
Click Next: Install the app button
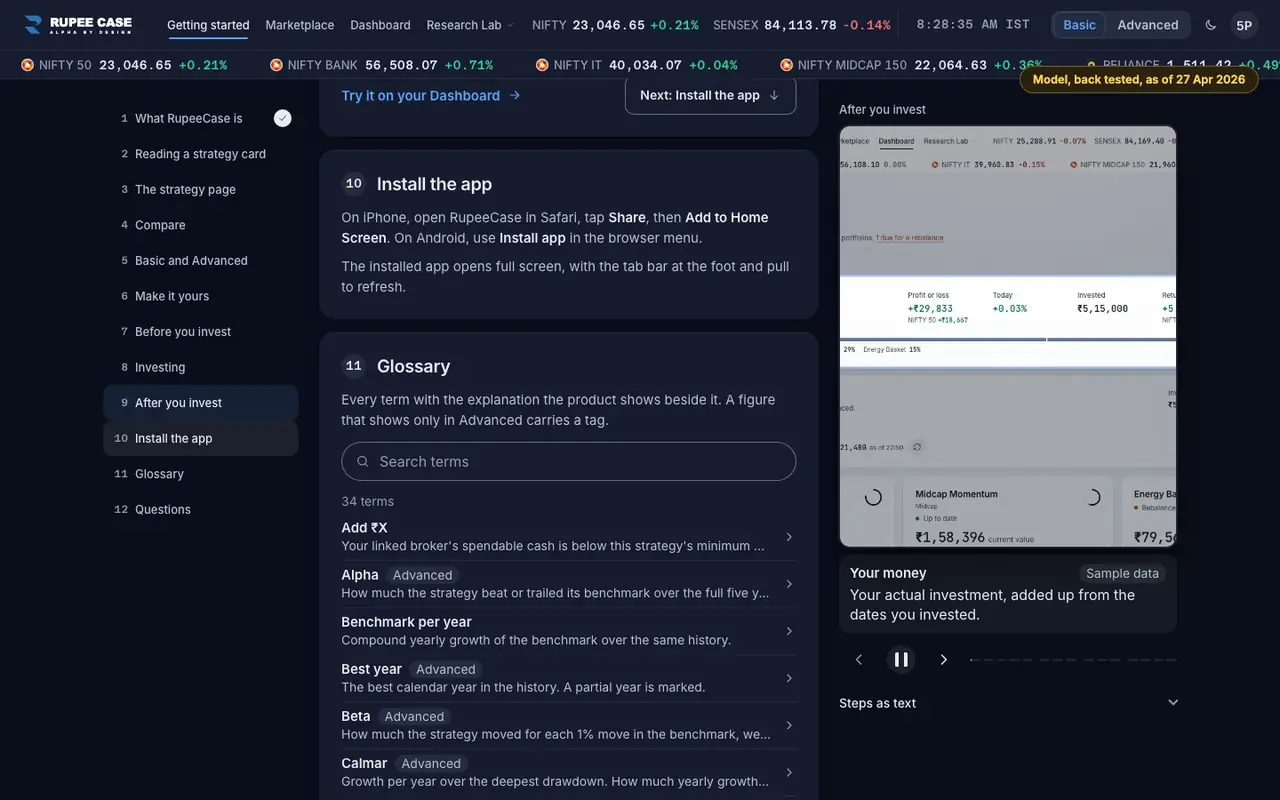click(x=710, y=95)
